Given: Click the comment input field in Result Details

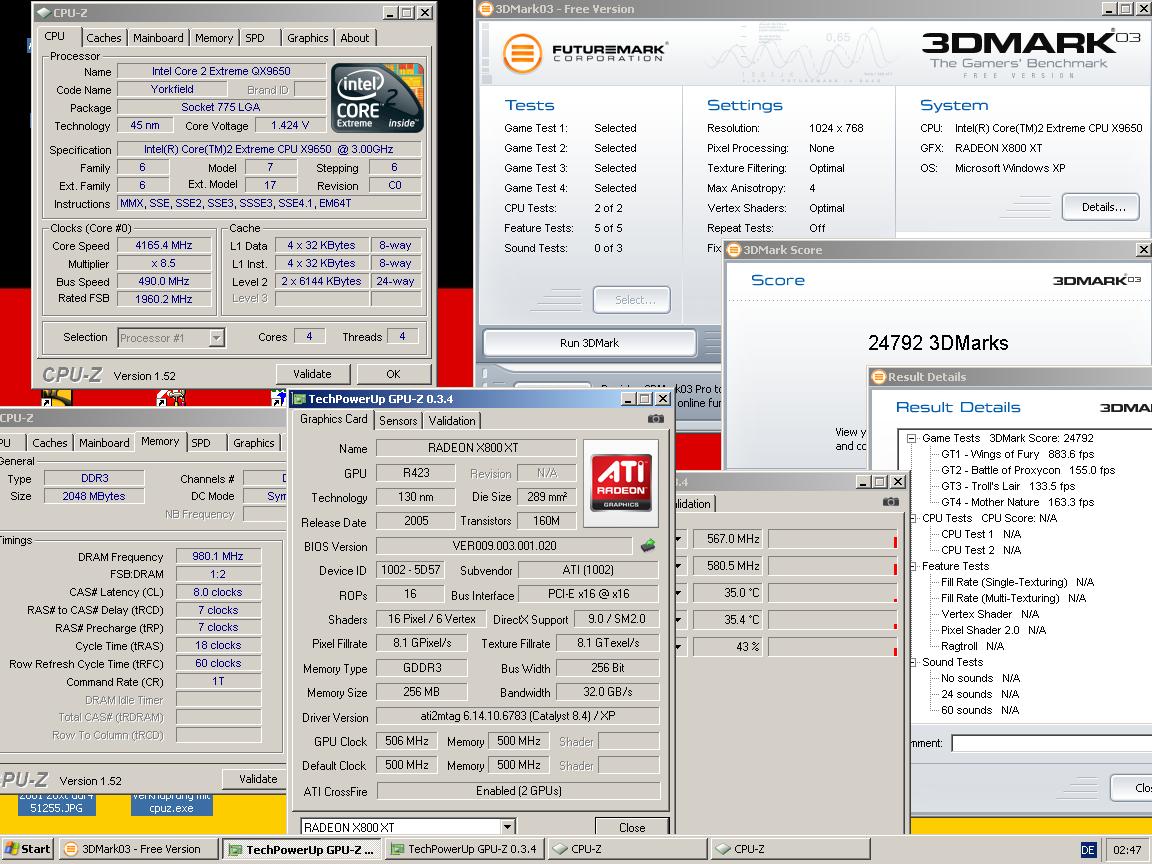Looking at the screenshot, I should click(1052, 744).
